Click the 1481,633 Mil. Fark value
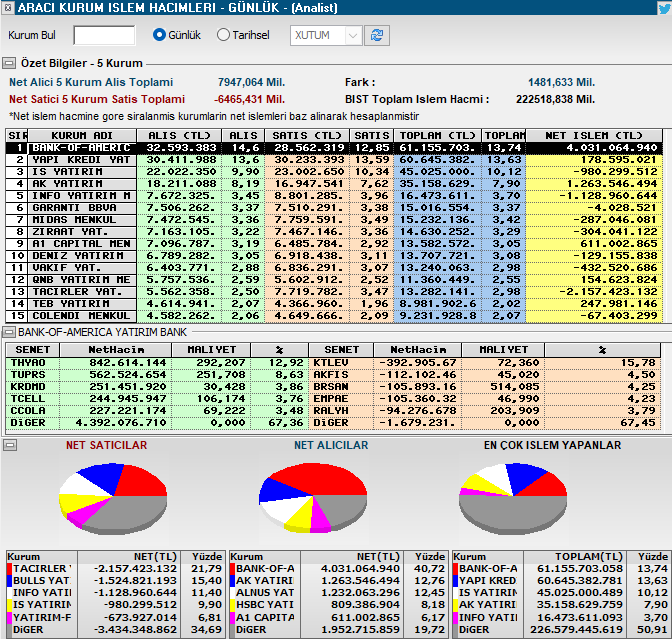672x639 pixels. coord(561,82)
